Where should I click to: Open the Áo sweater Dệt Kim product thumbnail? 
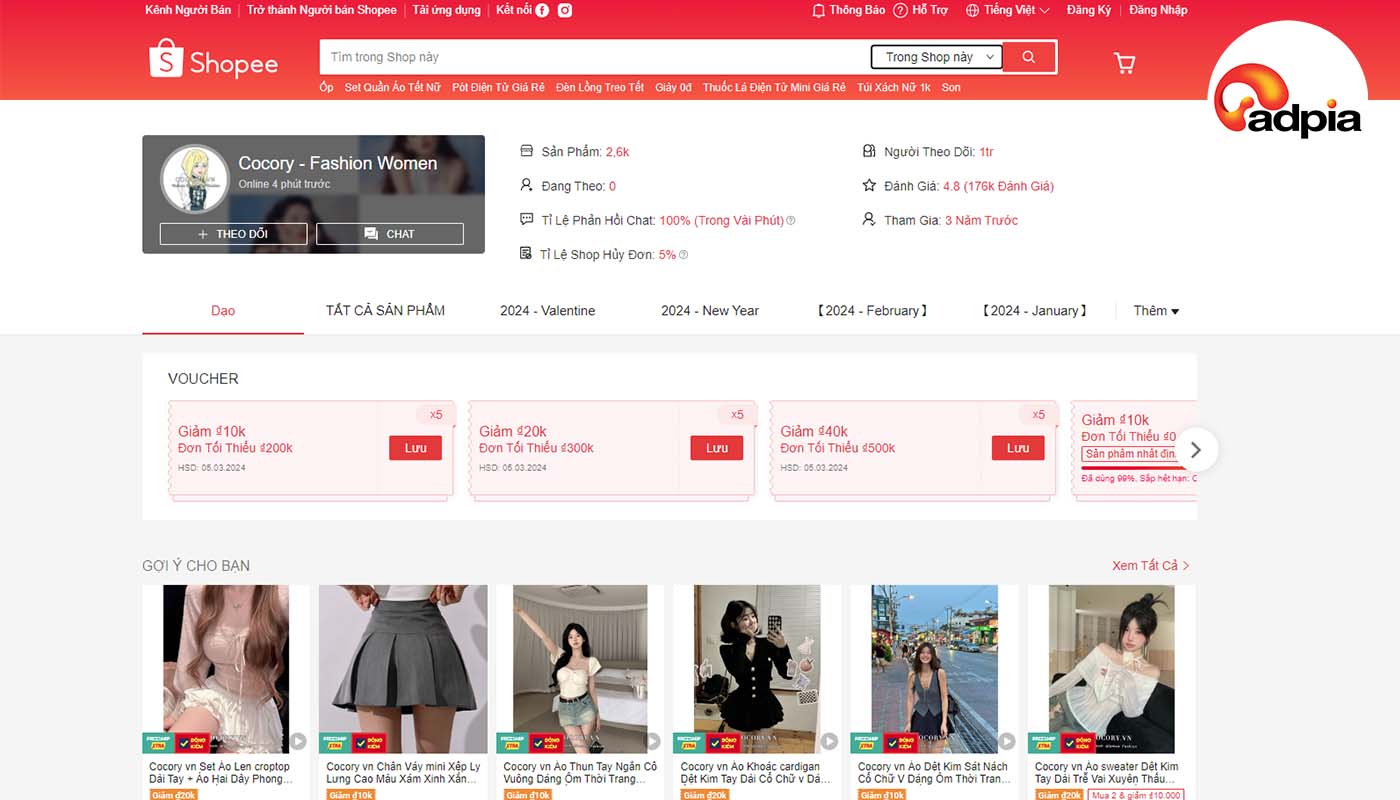coord(1112,669)
